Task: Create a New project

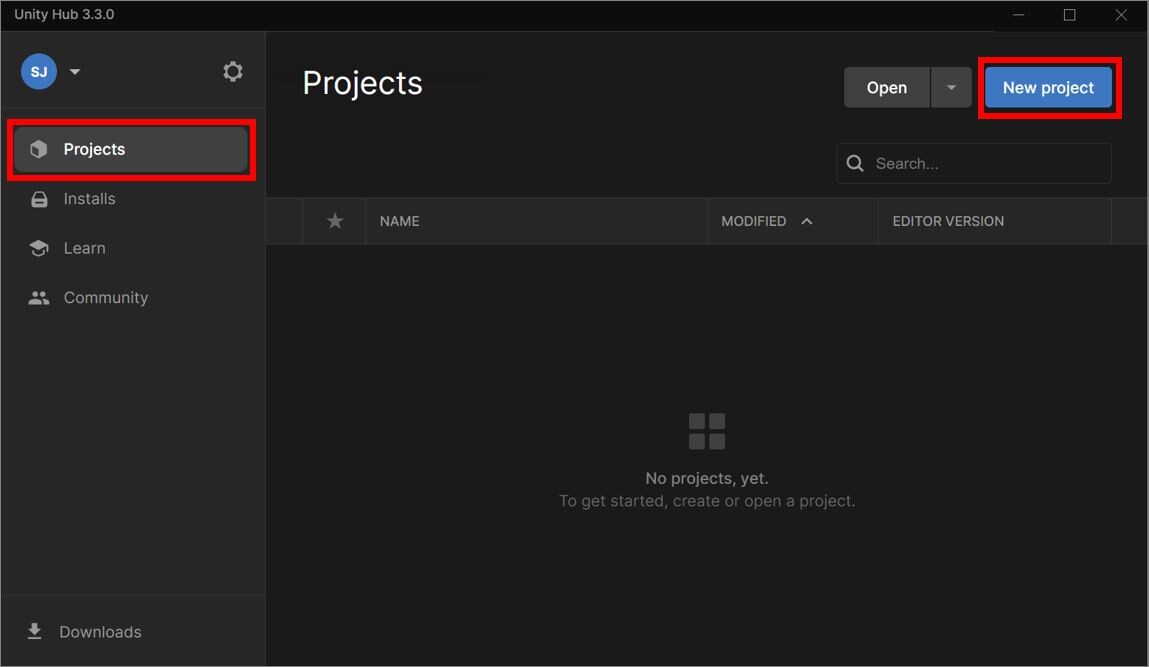Action: click(1048, 88)
